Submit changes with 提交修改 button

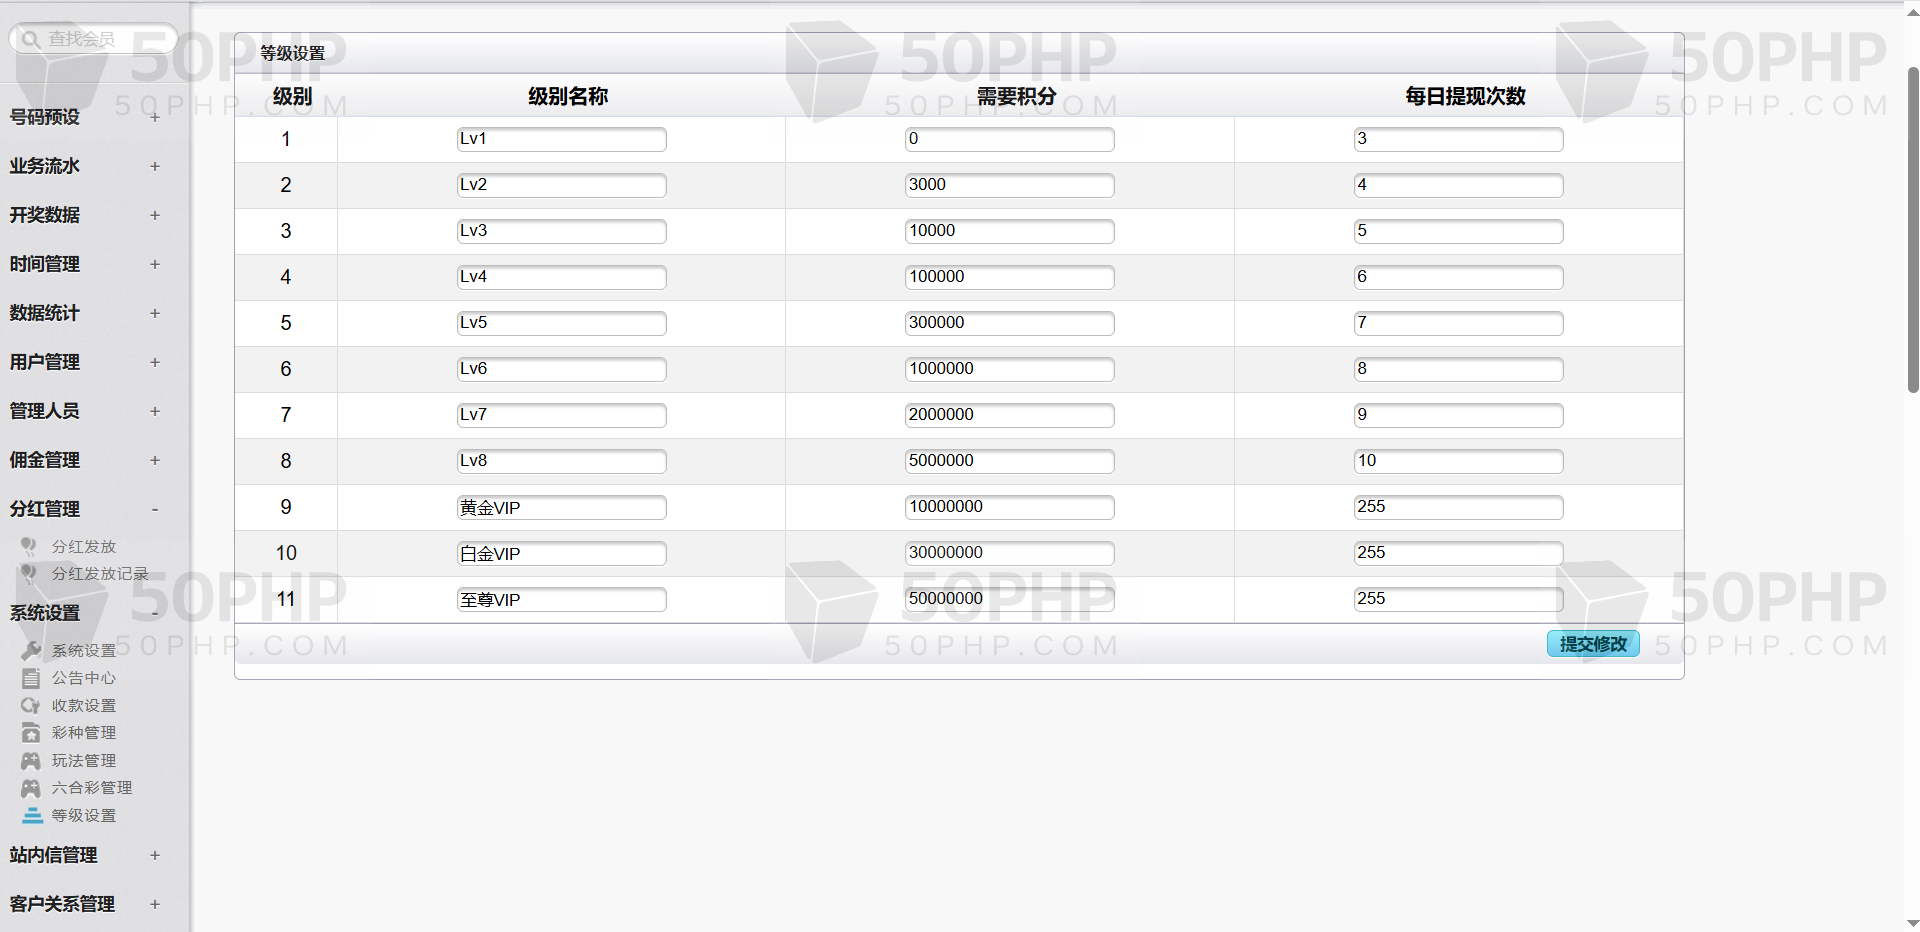tap(1593, 644)
